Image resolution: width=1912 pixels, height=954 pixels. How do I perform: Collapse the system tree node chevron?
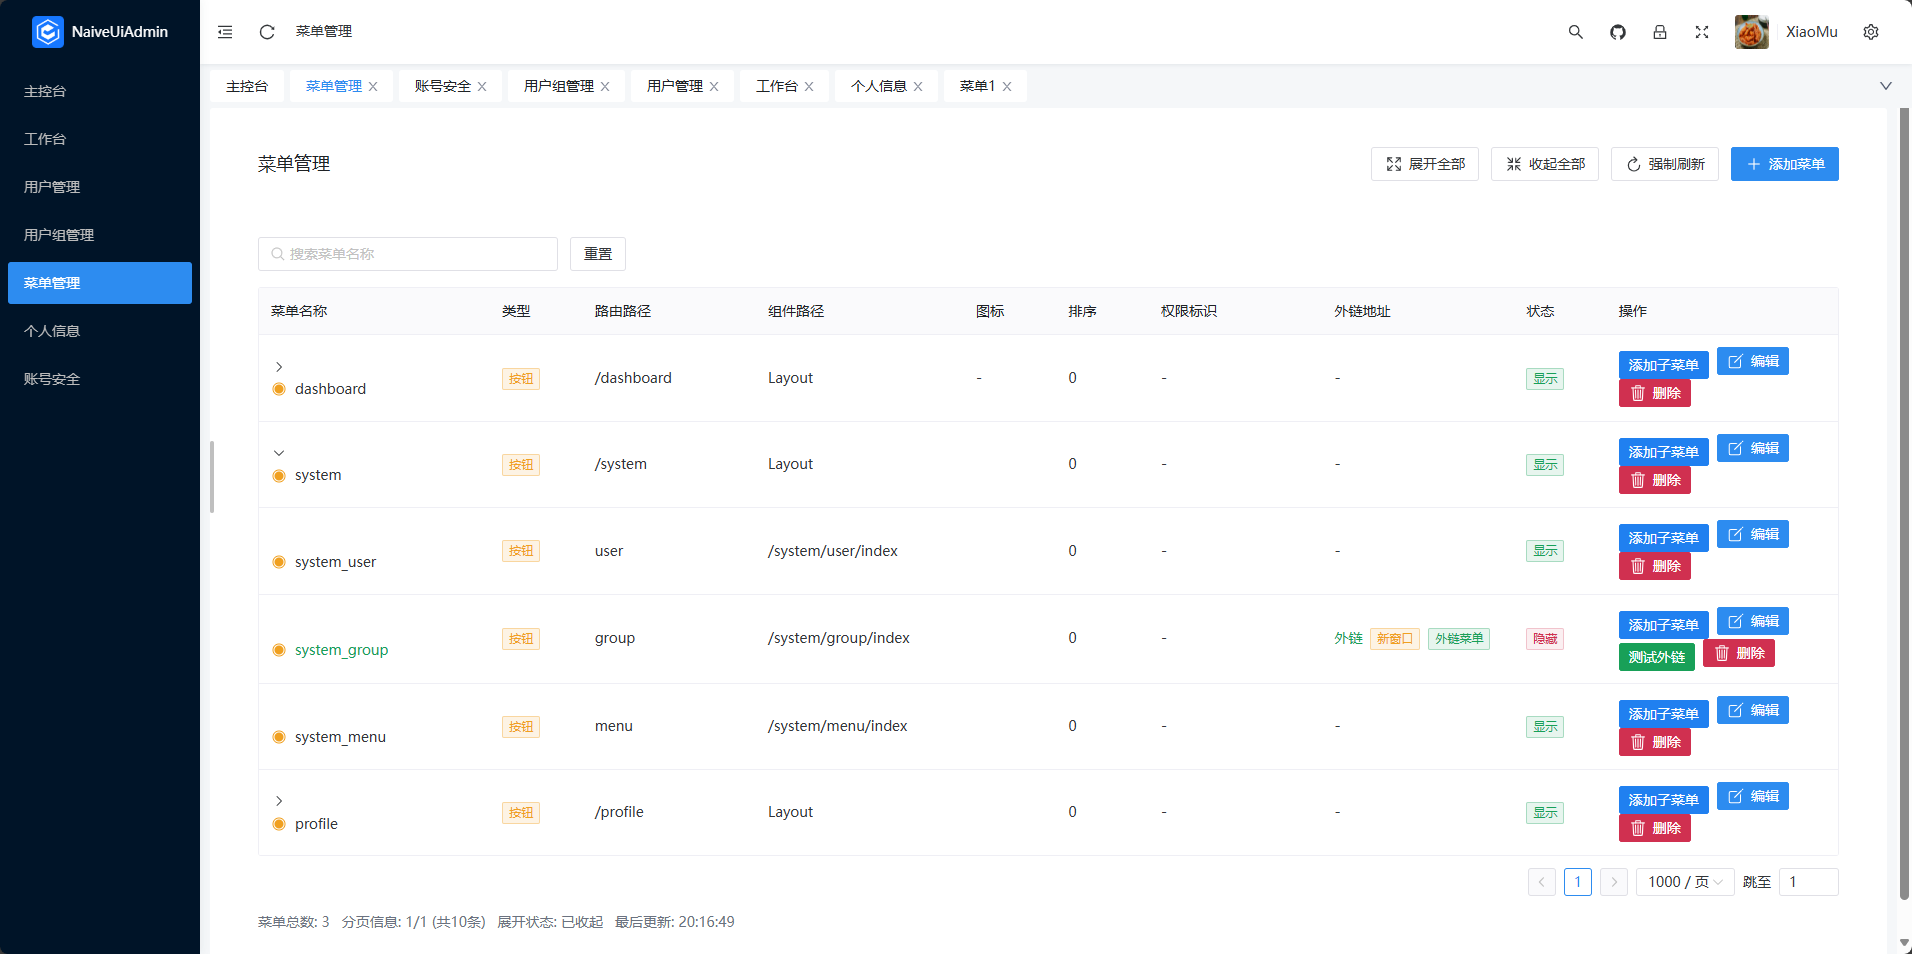click(279, 452)
